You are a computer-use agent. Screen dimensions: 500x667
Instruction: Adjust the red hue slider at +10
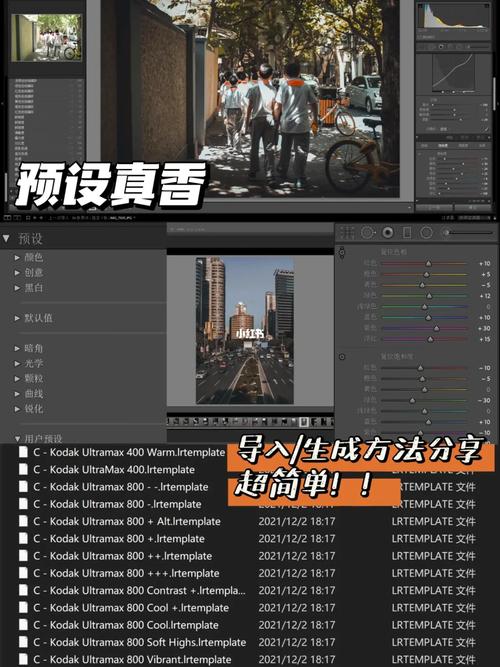[429, 264]
